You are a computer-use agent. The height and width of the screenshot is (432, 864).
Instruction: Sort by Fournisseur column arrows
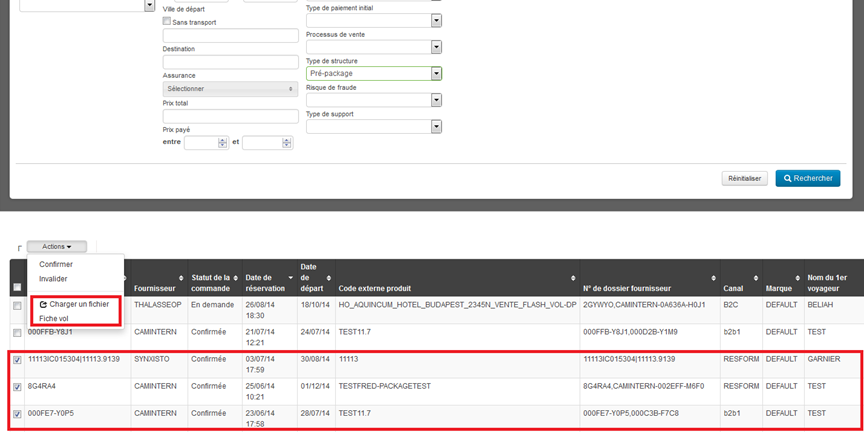pyautogui.click(x=181, y=278)
